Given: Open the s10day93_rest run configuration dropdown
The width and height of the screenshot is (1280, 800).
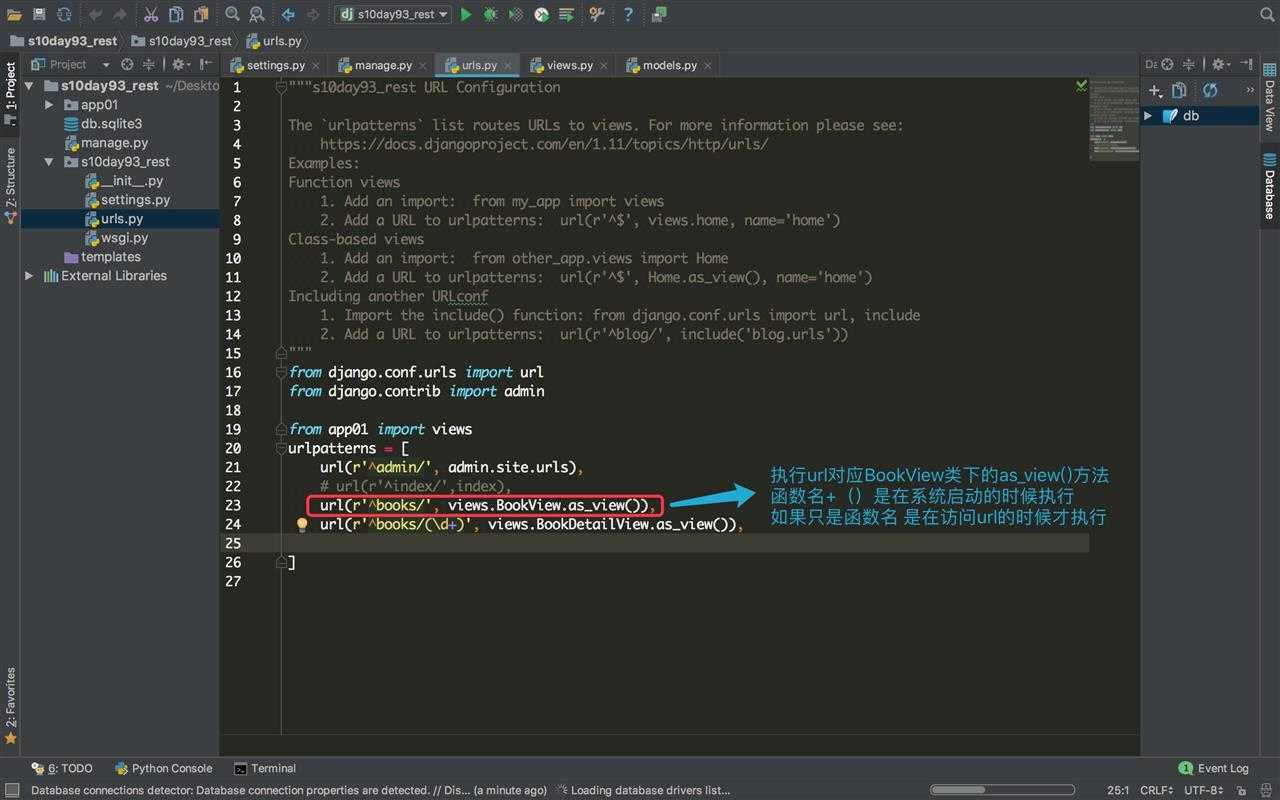Looking at the screenshot, I should pos(393,14).
